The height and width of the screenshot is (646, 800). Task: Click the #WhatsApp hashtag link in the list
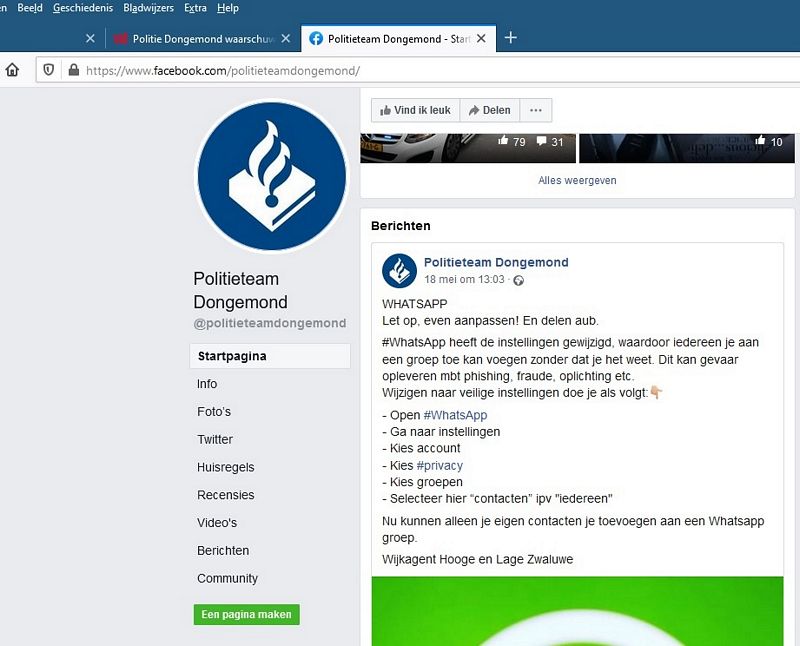point(455,415)
